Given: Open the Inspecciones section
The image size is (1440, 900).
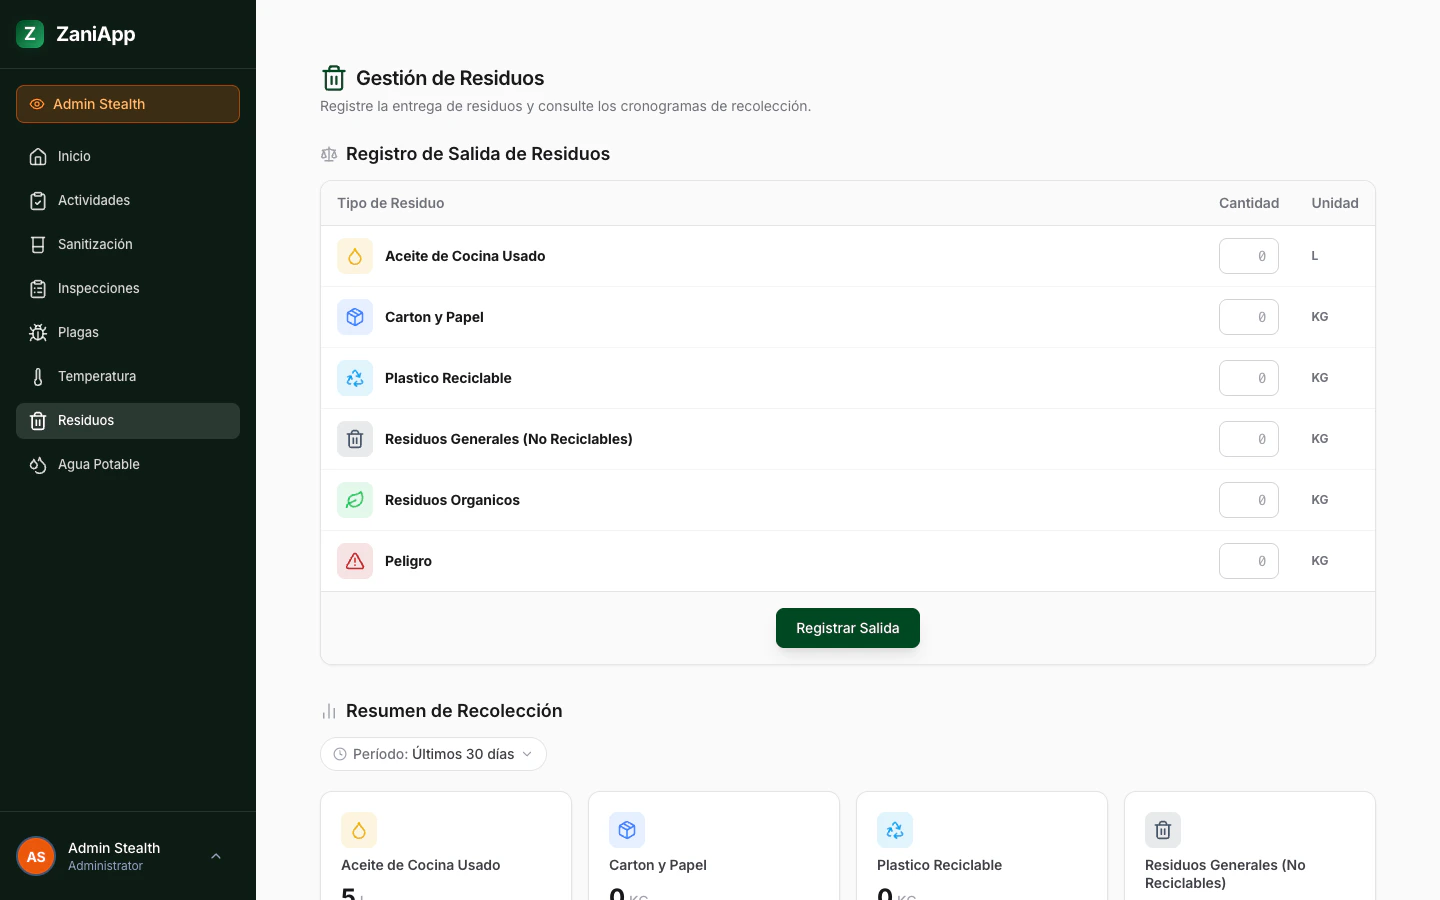Looking at the screenshot, I should click(x=98, y=288).
